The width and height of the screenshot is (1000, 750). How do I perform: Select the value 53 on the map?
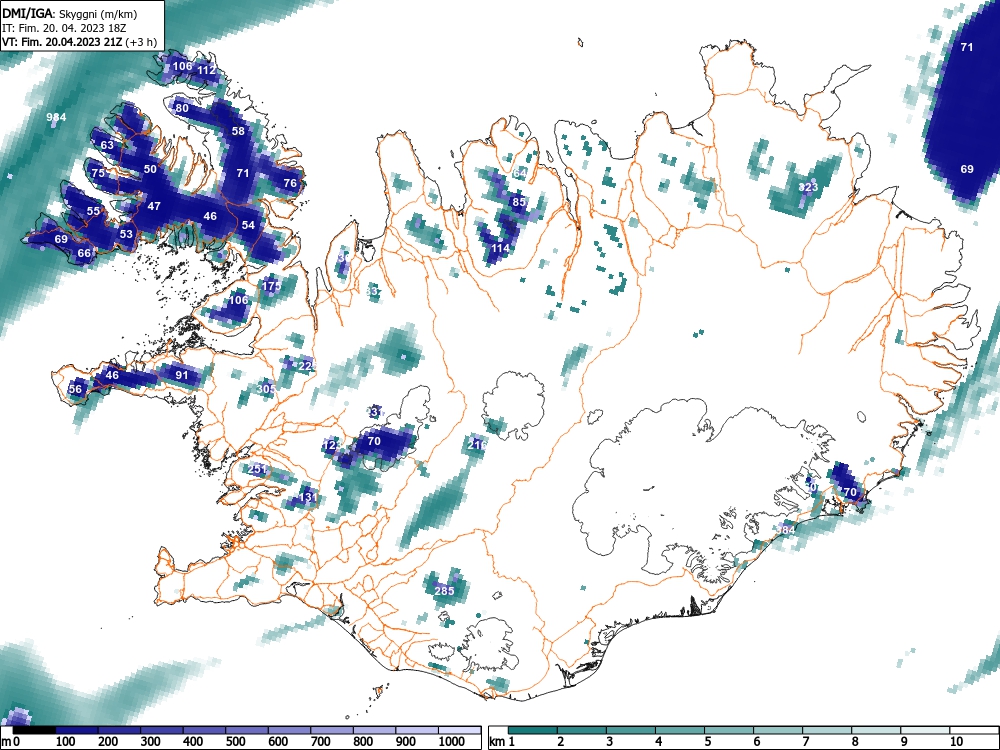click(126, 234)
